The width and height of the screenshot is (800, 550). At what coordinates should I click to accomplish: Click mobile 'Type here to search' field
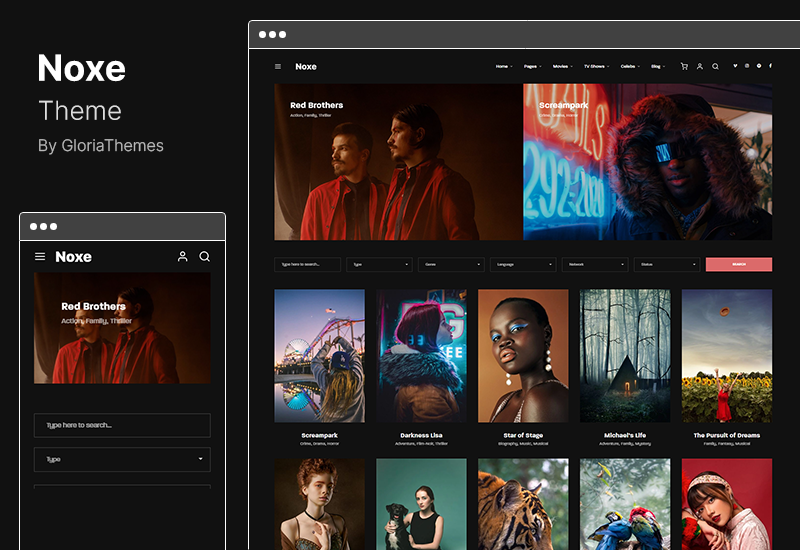(x=122, y=425)
